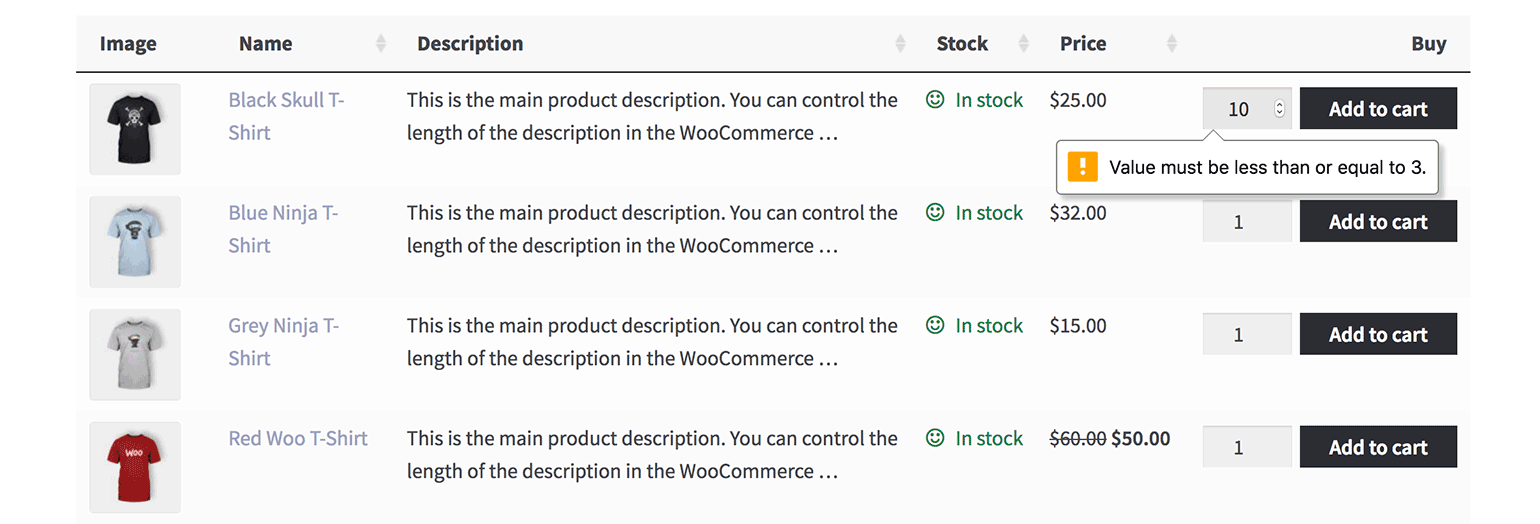The height and width of the screenshot is (524, 1540).
Task: Click the smiley stock icon for Black Skull T-Shirt
Action: (x=935, y=100)
